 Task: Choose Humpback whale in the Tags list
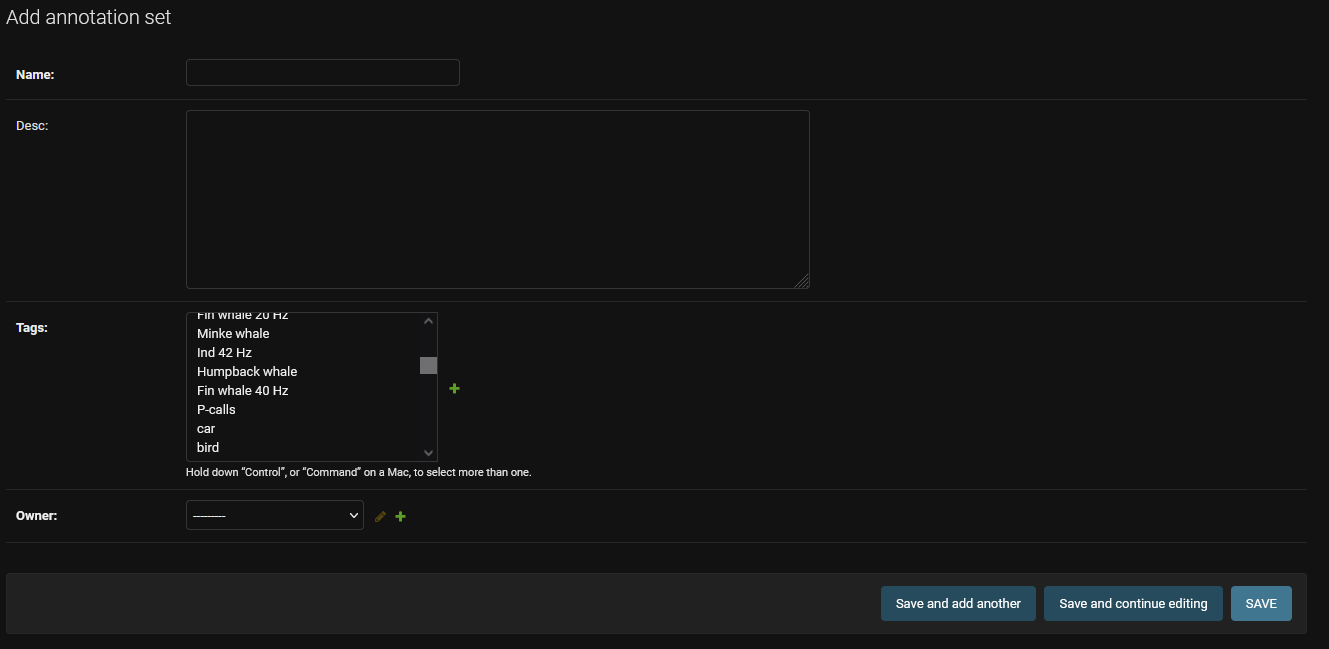pyautogui.click(x=247, y=371)
